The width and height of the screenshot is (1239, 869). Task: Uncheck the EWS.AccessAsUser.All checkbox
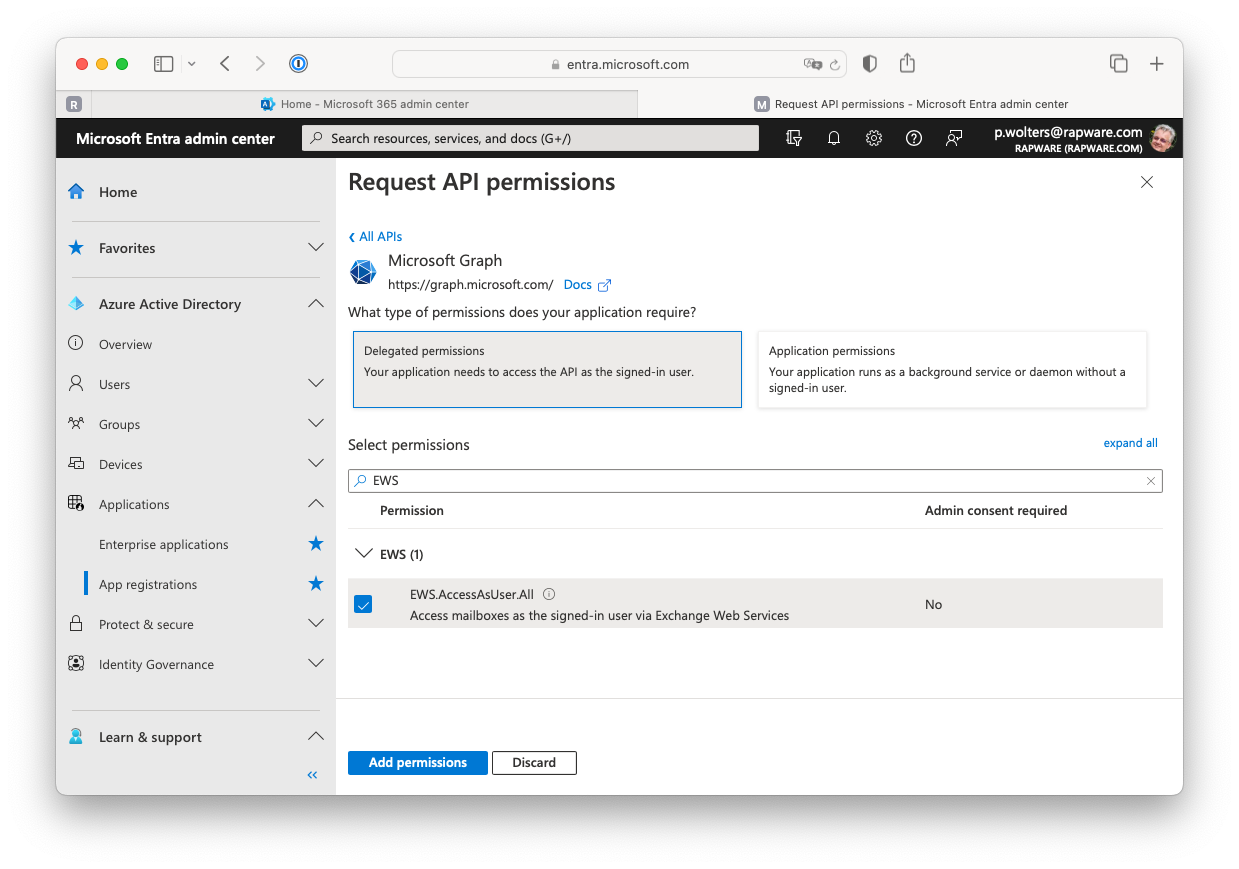tap(363, 604)
